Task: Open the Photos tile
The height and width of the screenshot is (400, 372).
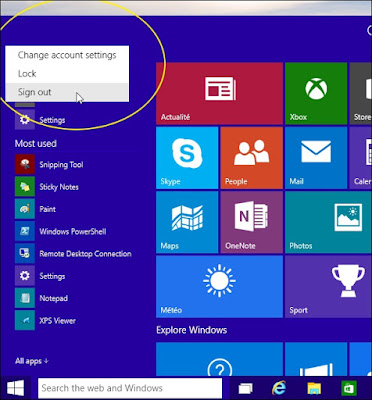Action: (x=329, y=222)
